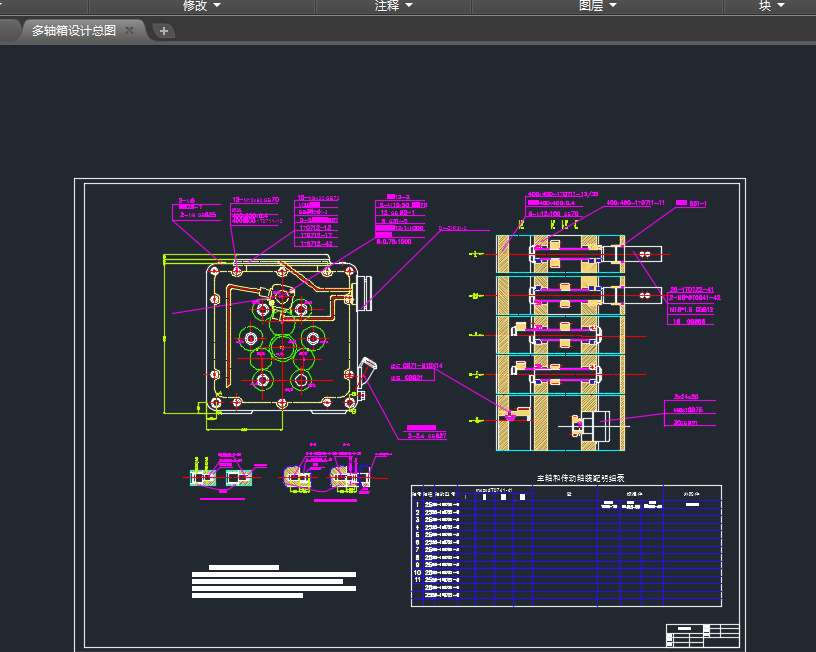The width and height of the screenshot is (816, 652).
Task: Expand the 修改 panel dropdown
Action: click(x=201, y=6)
